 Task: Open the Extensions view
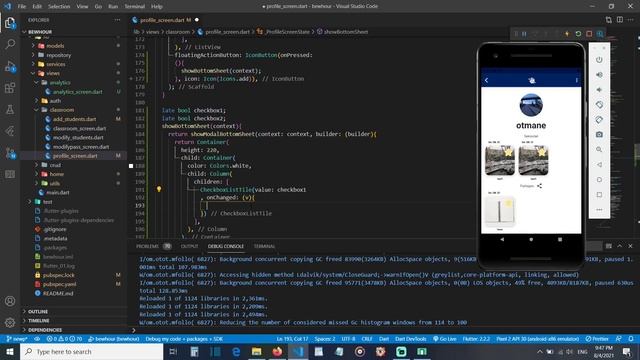(10, 88)
